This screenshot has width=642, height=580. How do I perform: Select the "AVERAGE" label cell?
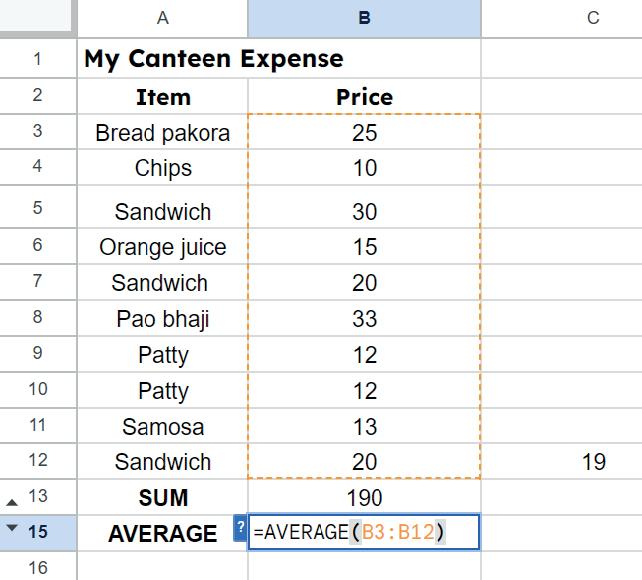click(163, 533)
